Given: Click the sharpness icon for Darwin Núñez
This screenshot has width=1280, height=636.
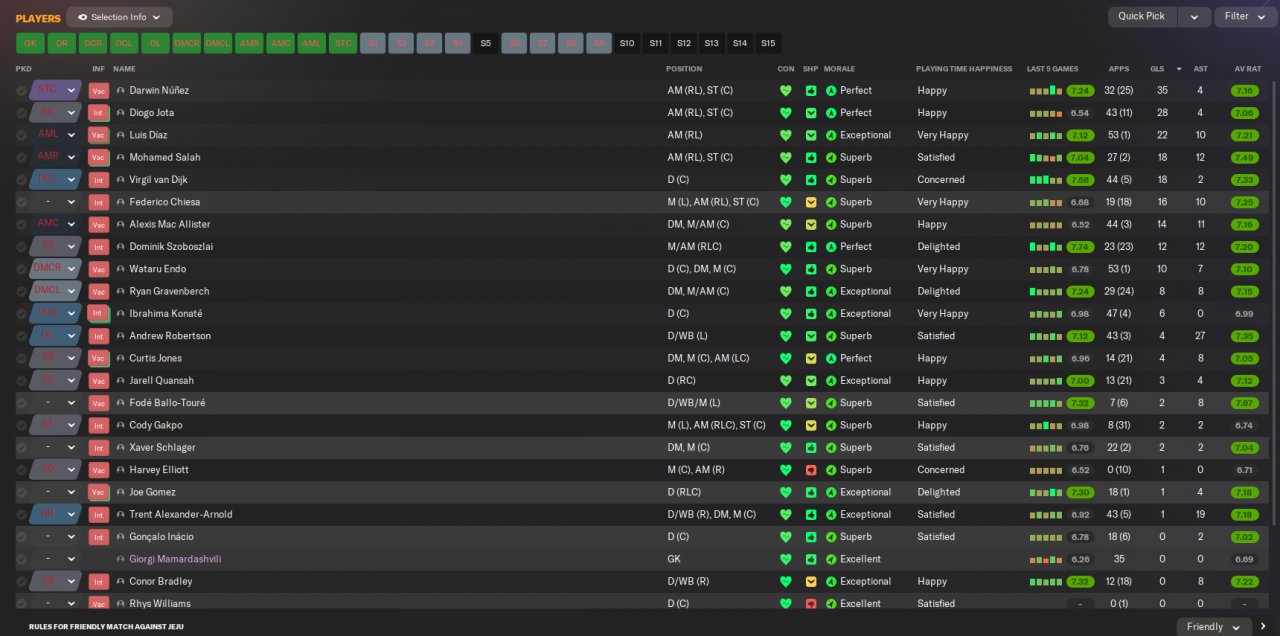Looking at the screenshot, I should 811,90.
